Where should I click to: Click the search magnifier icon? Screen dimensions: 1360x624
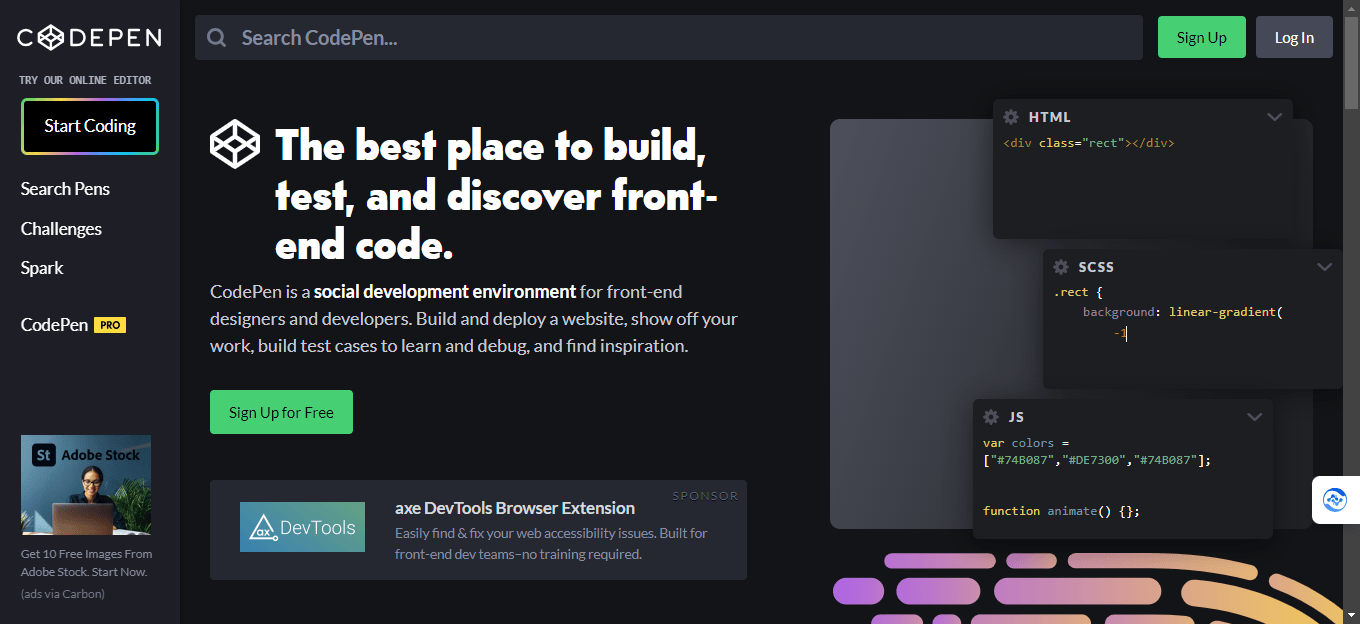pyautogui.click(x=216, y=37)
